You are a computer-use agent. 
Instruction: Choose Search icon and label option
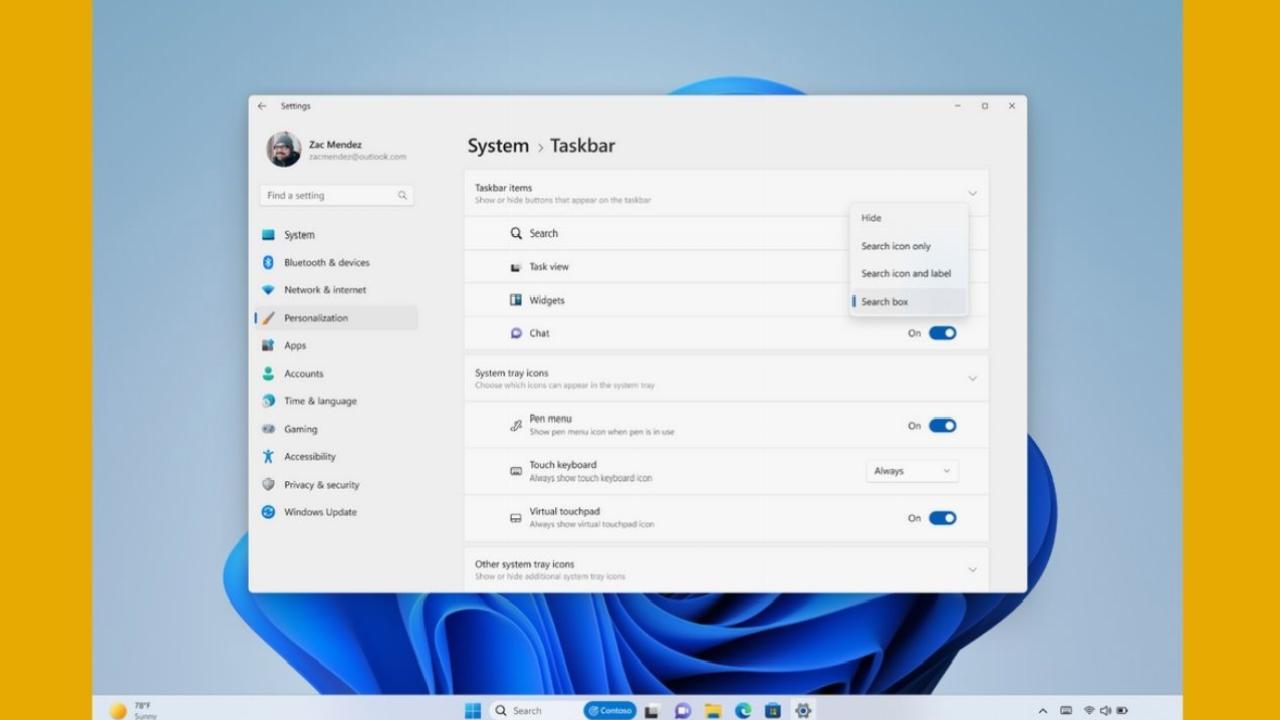click(908, 273)
